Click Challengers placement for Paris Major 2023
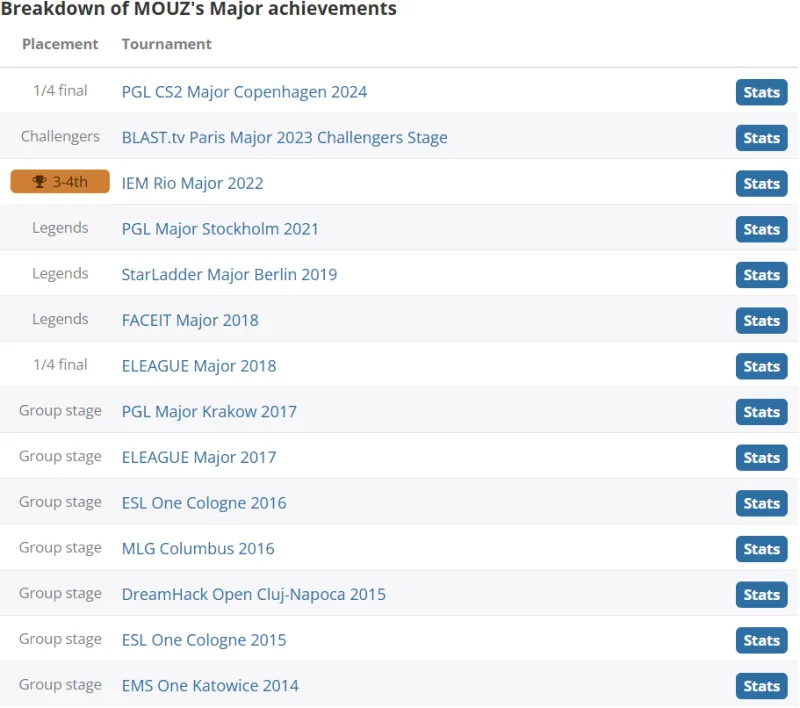The image size is (800, 708). coord(60,137)
